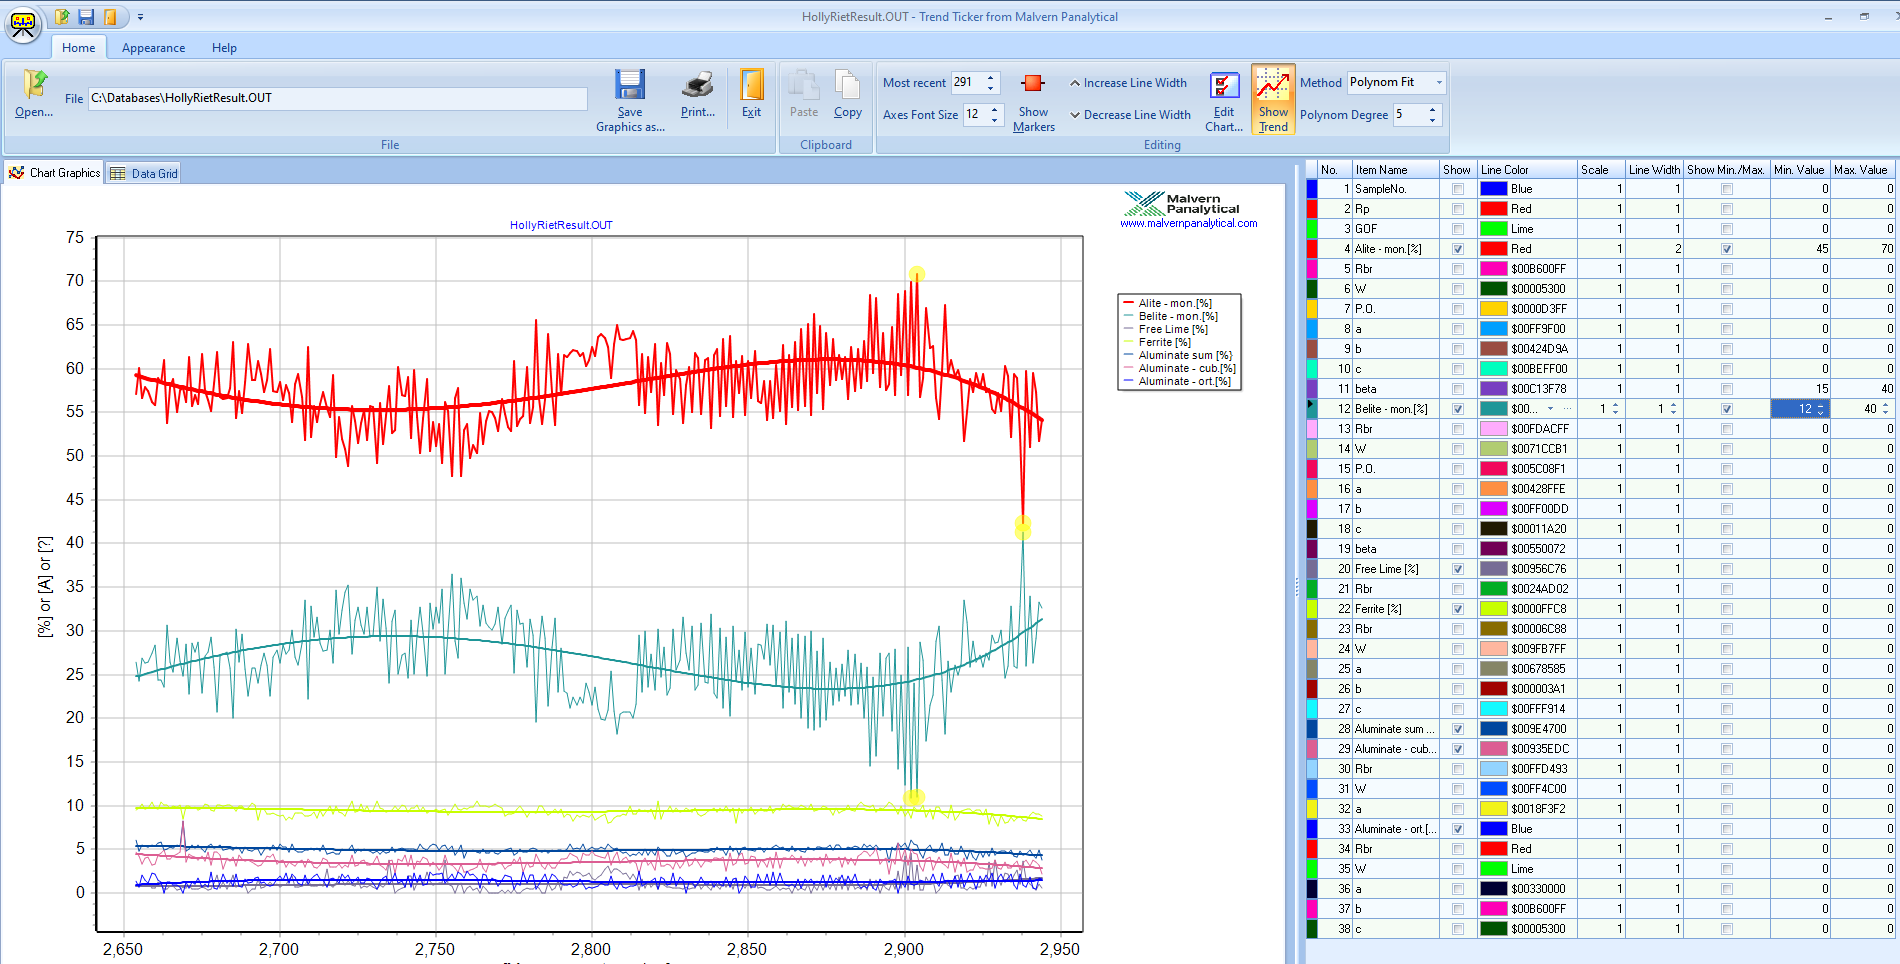Click HollyRietResult.OUT chart title
This screenshot has height=964, width=1900.
tap(561, 225)
